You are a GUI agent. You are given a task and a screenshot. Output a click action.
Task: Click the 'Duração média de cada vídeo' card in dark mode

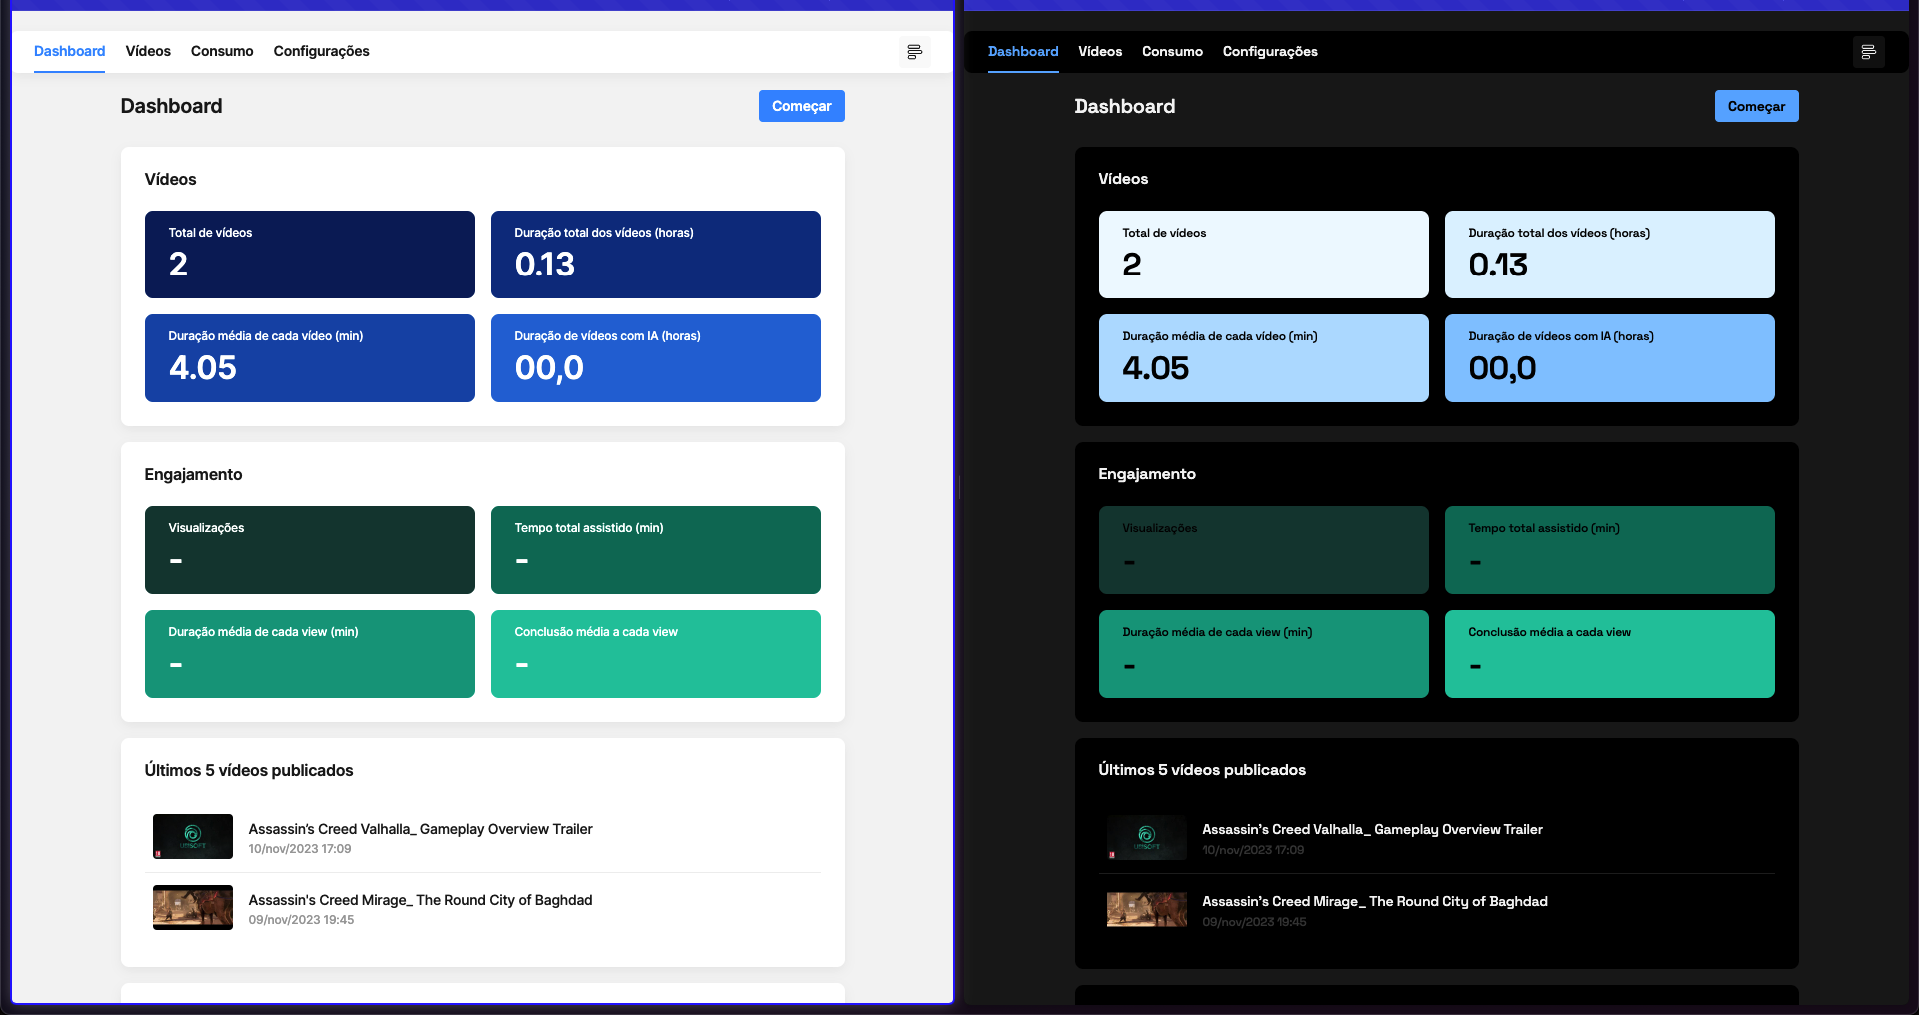1263,358
